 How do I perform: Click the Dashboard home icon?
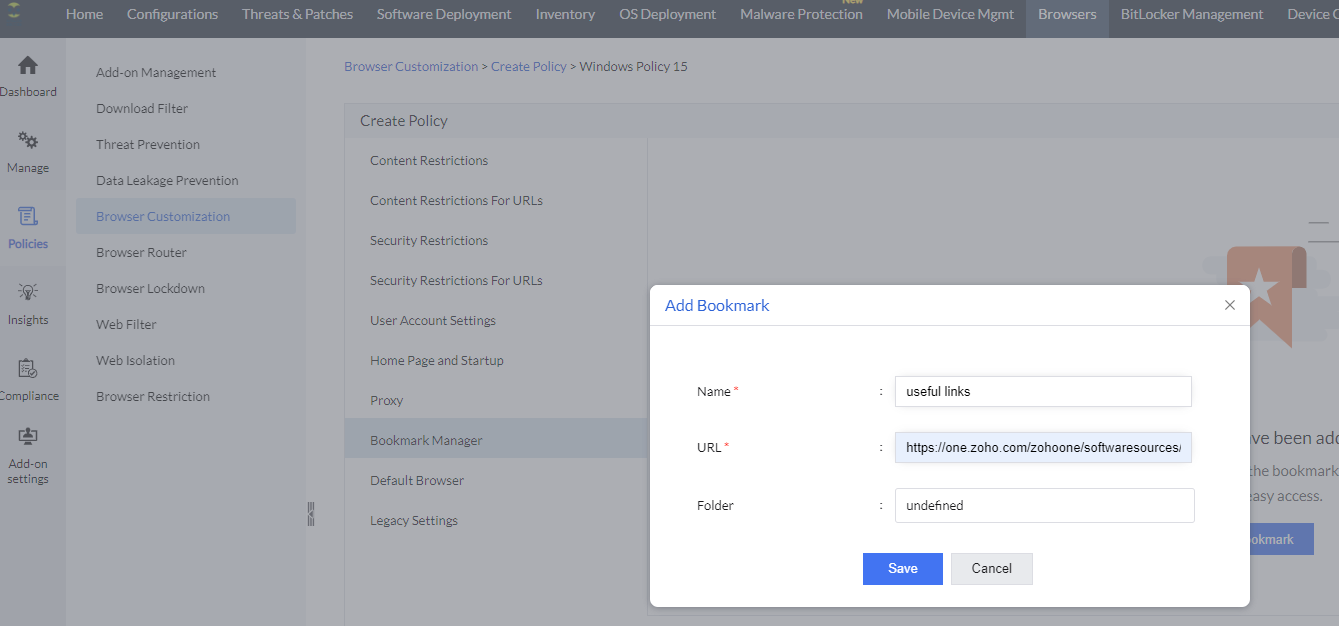(x=28, y=66)
